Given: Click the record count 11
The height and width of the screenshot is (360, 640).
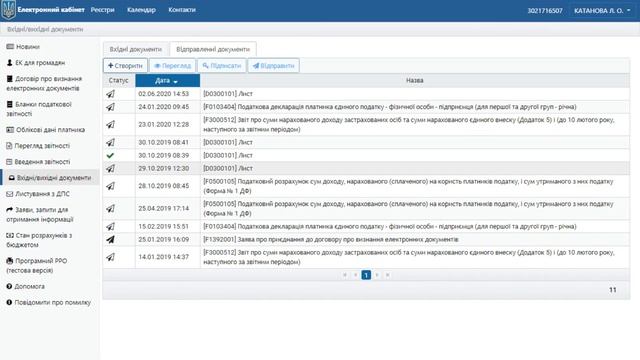Looking at the screenshot, I should pos(613,290).
